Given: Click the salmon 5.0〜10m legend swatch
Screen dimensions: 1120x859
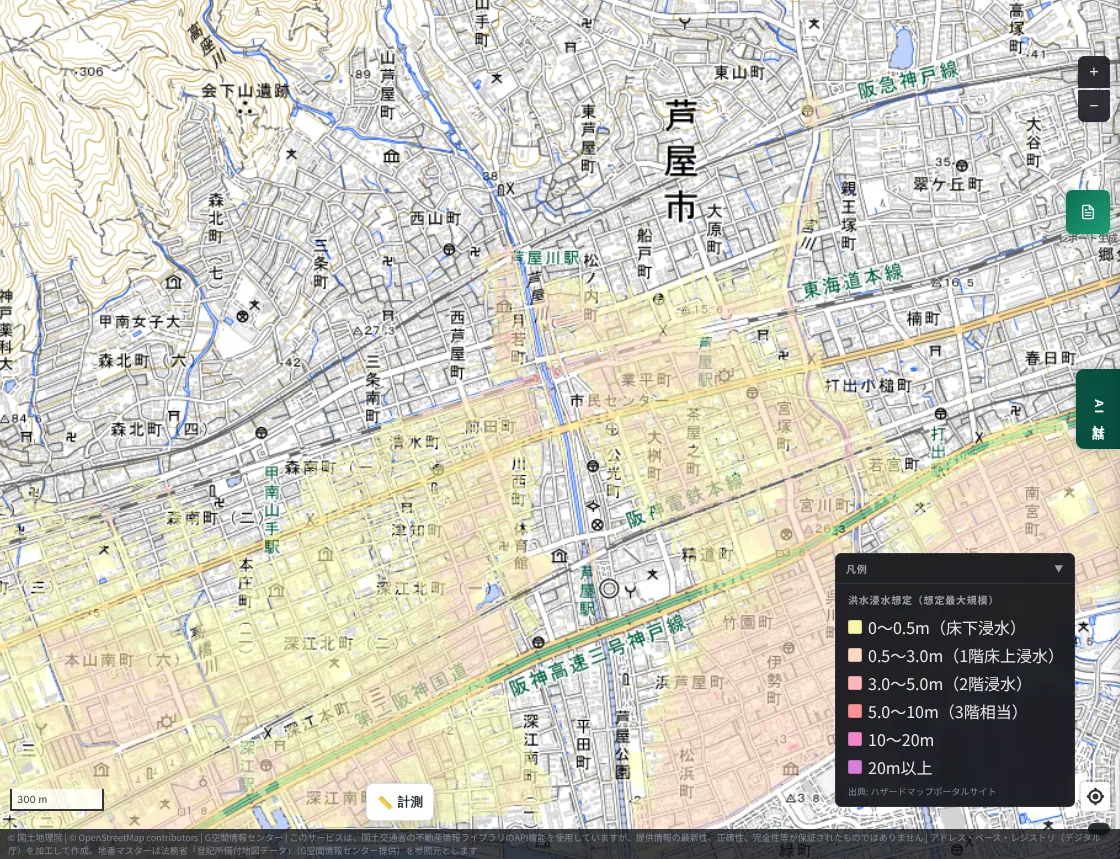Looking at the screenshot, I should (x=854, y=711).
